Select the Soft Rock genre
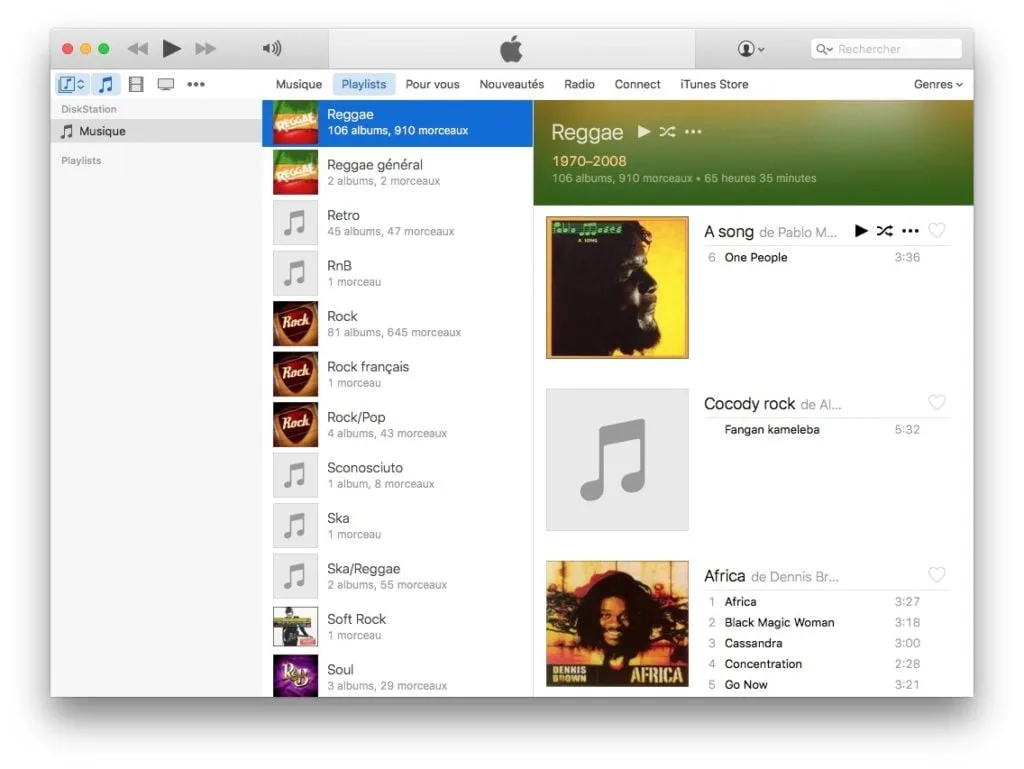1024x769 pixels. (x=398, y=627)
